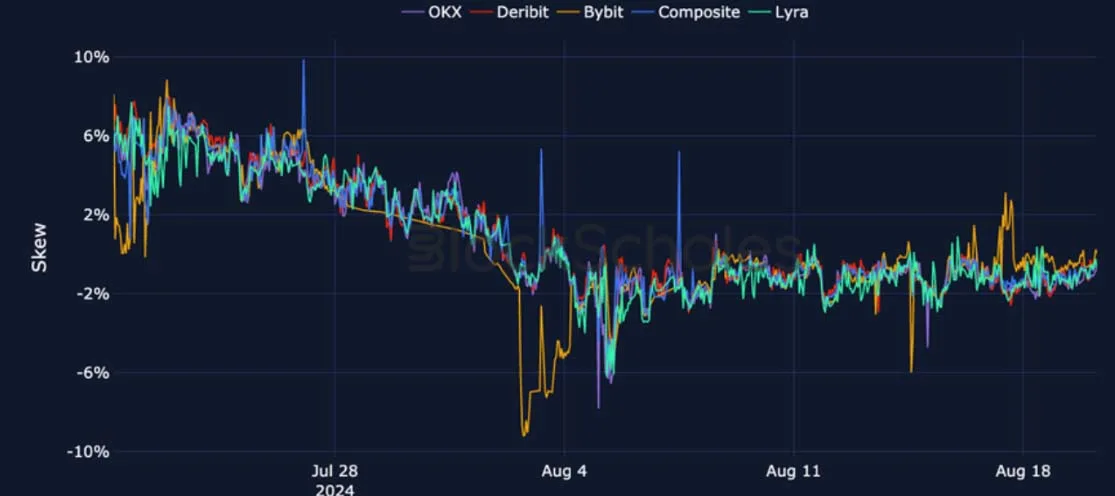The width and height of the screenshot is (1115, 496).
Task: Toggle the Composite series in legend
Action: click(x=686, y=12)
